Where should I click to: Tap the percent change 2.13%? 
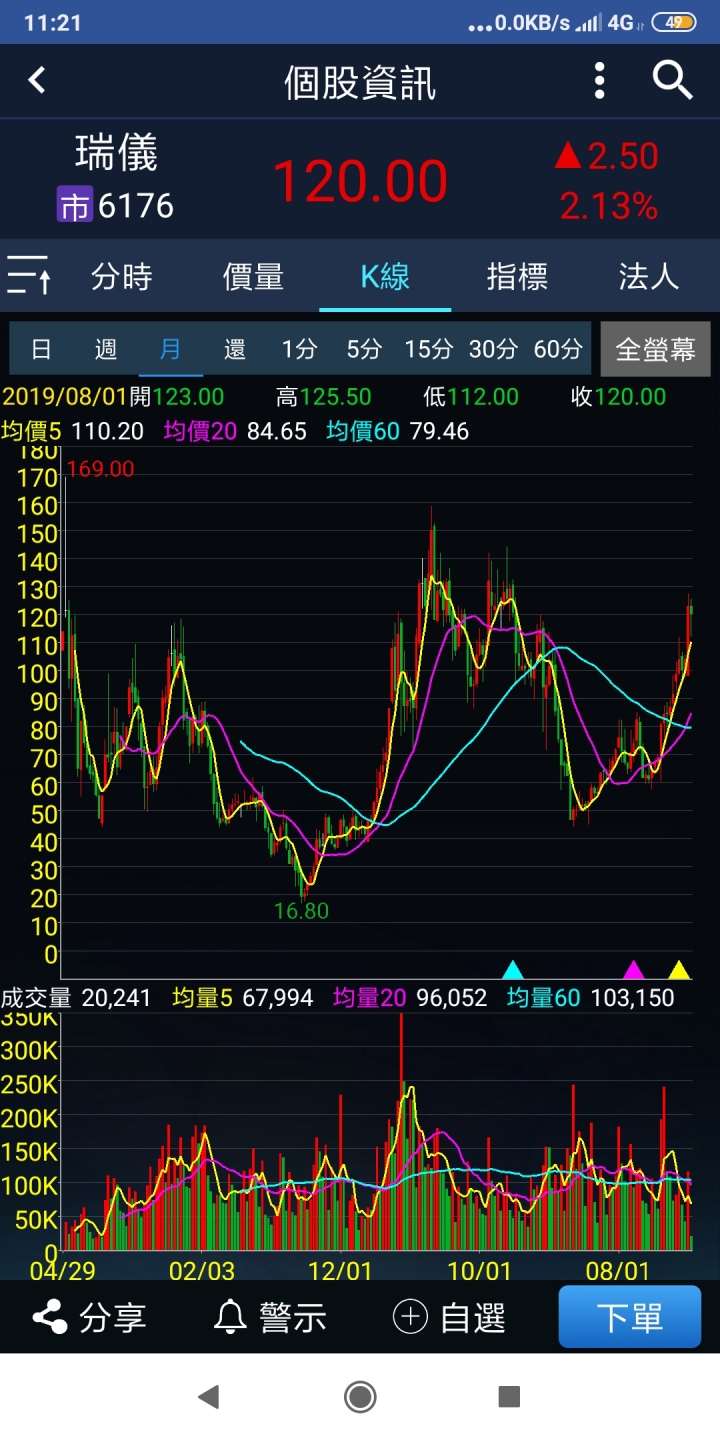coord(609,207)
